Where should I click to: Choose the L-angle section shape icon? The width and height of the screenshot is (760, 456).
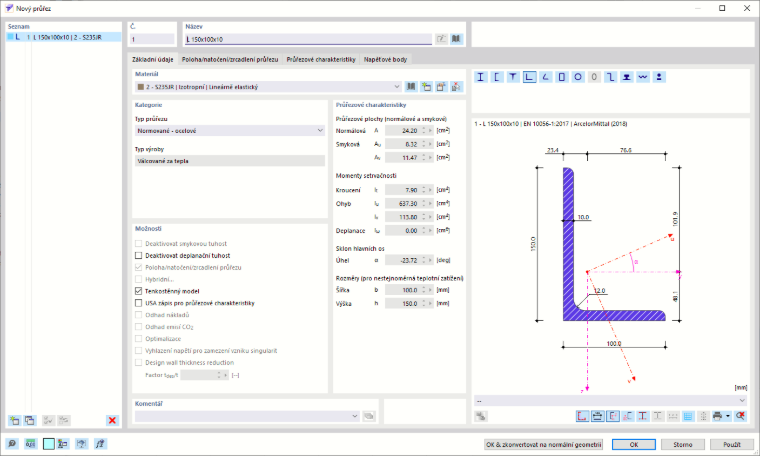[x=529, y=77]
